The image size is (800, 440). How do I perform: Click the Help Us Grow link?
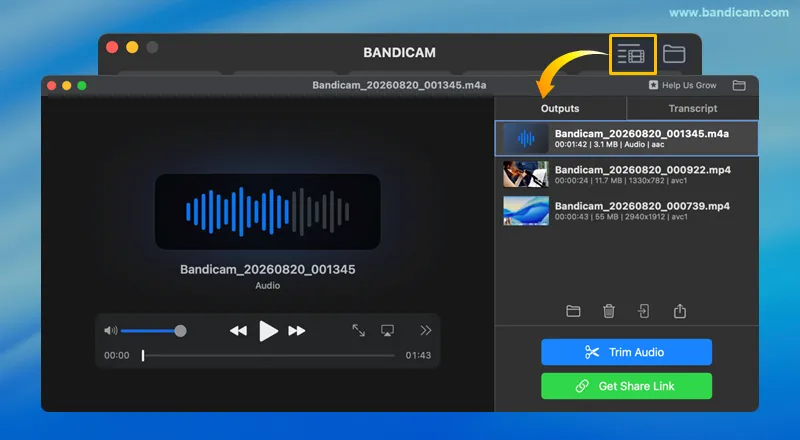(x=683, y=85)
